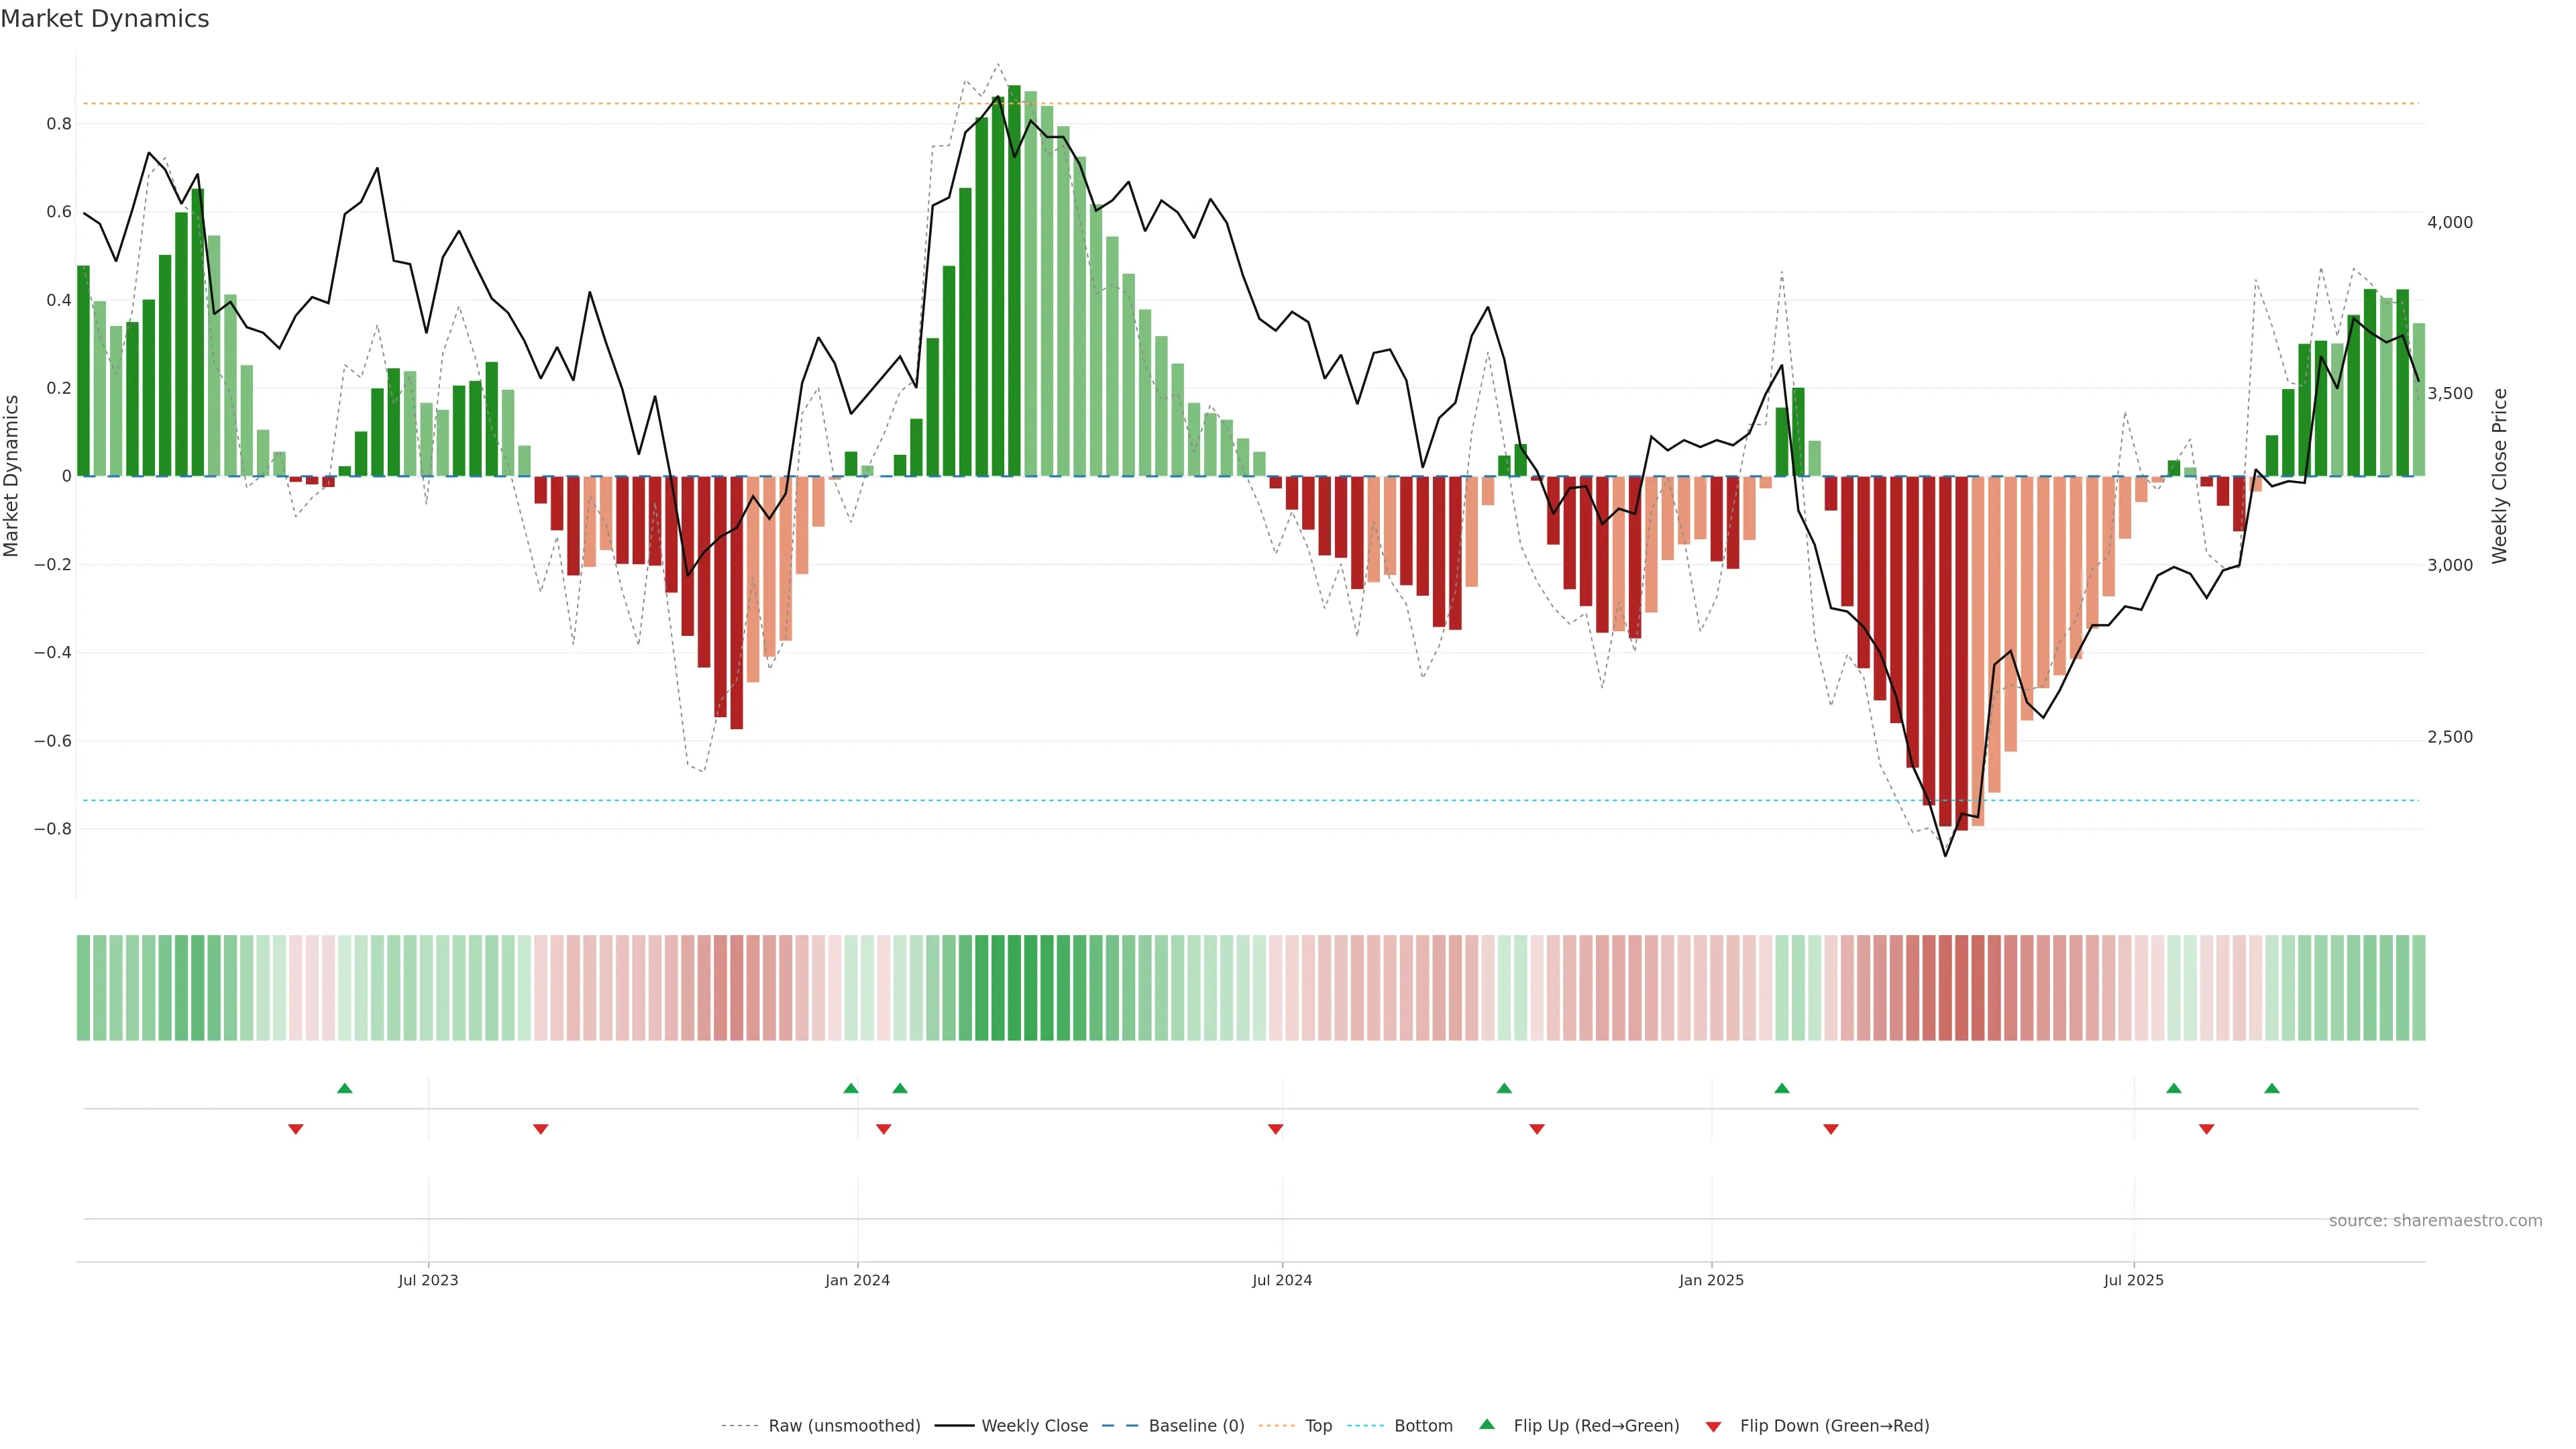Image resolution: width=2576 pixels, height=1449 pixels.
Task: Click the Jul 2025 x-axis label
Action: [2133, 1280]
